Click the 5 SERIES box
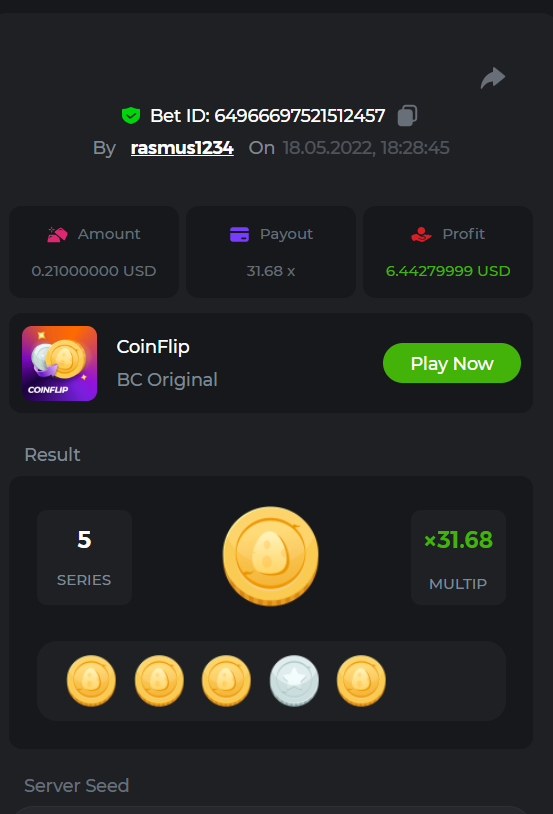Image resolution: width=553 pixels, height=814 pixels. 84,558
